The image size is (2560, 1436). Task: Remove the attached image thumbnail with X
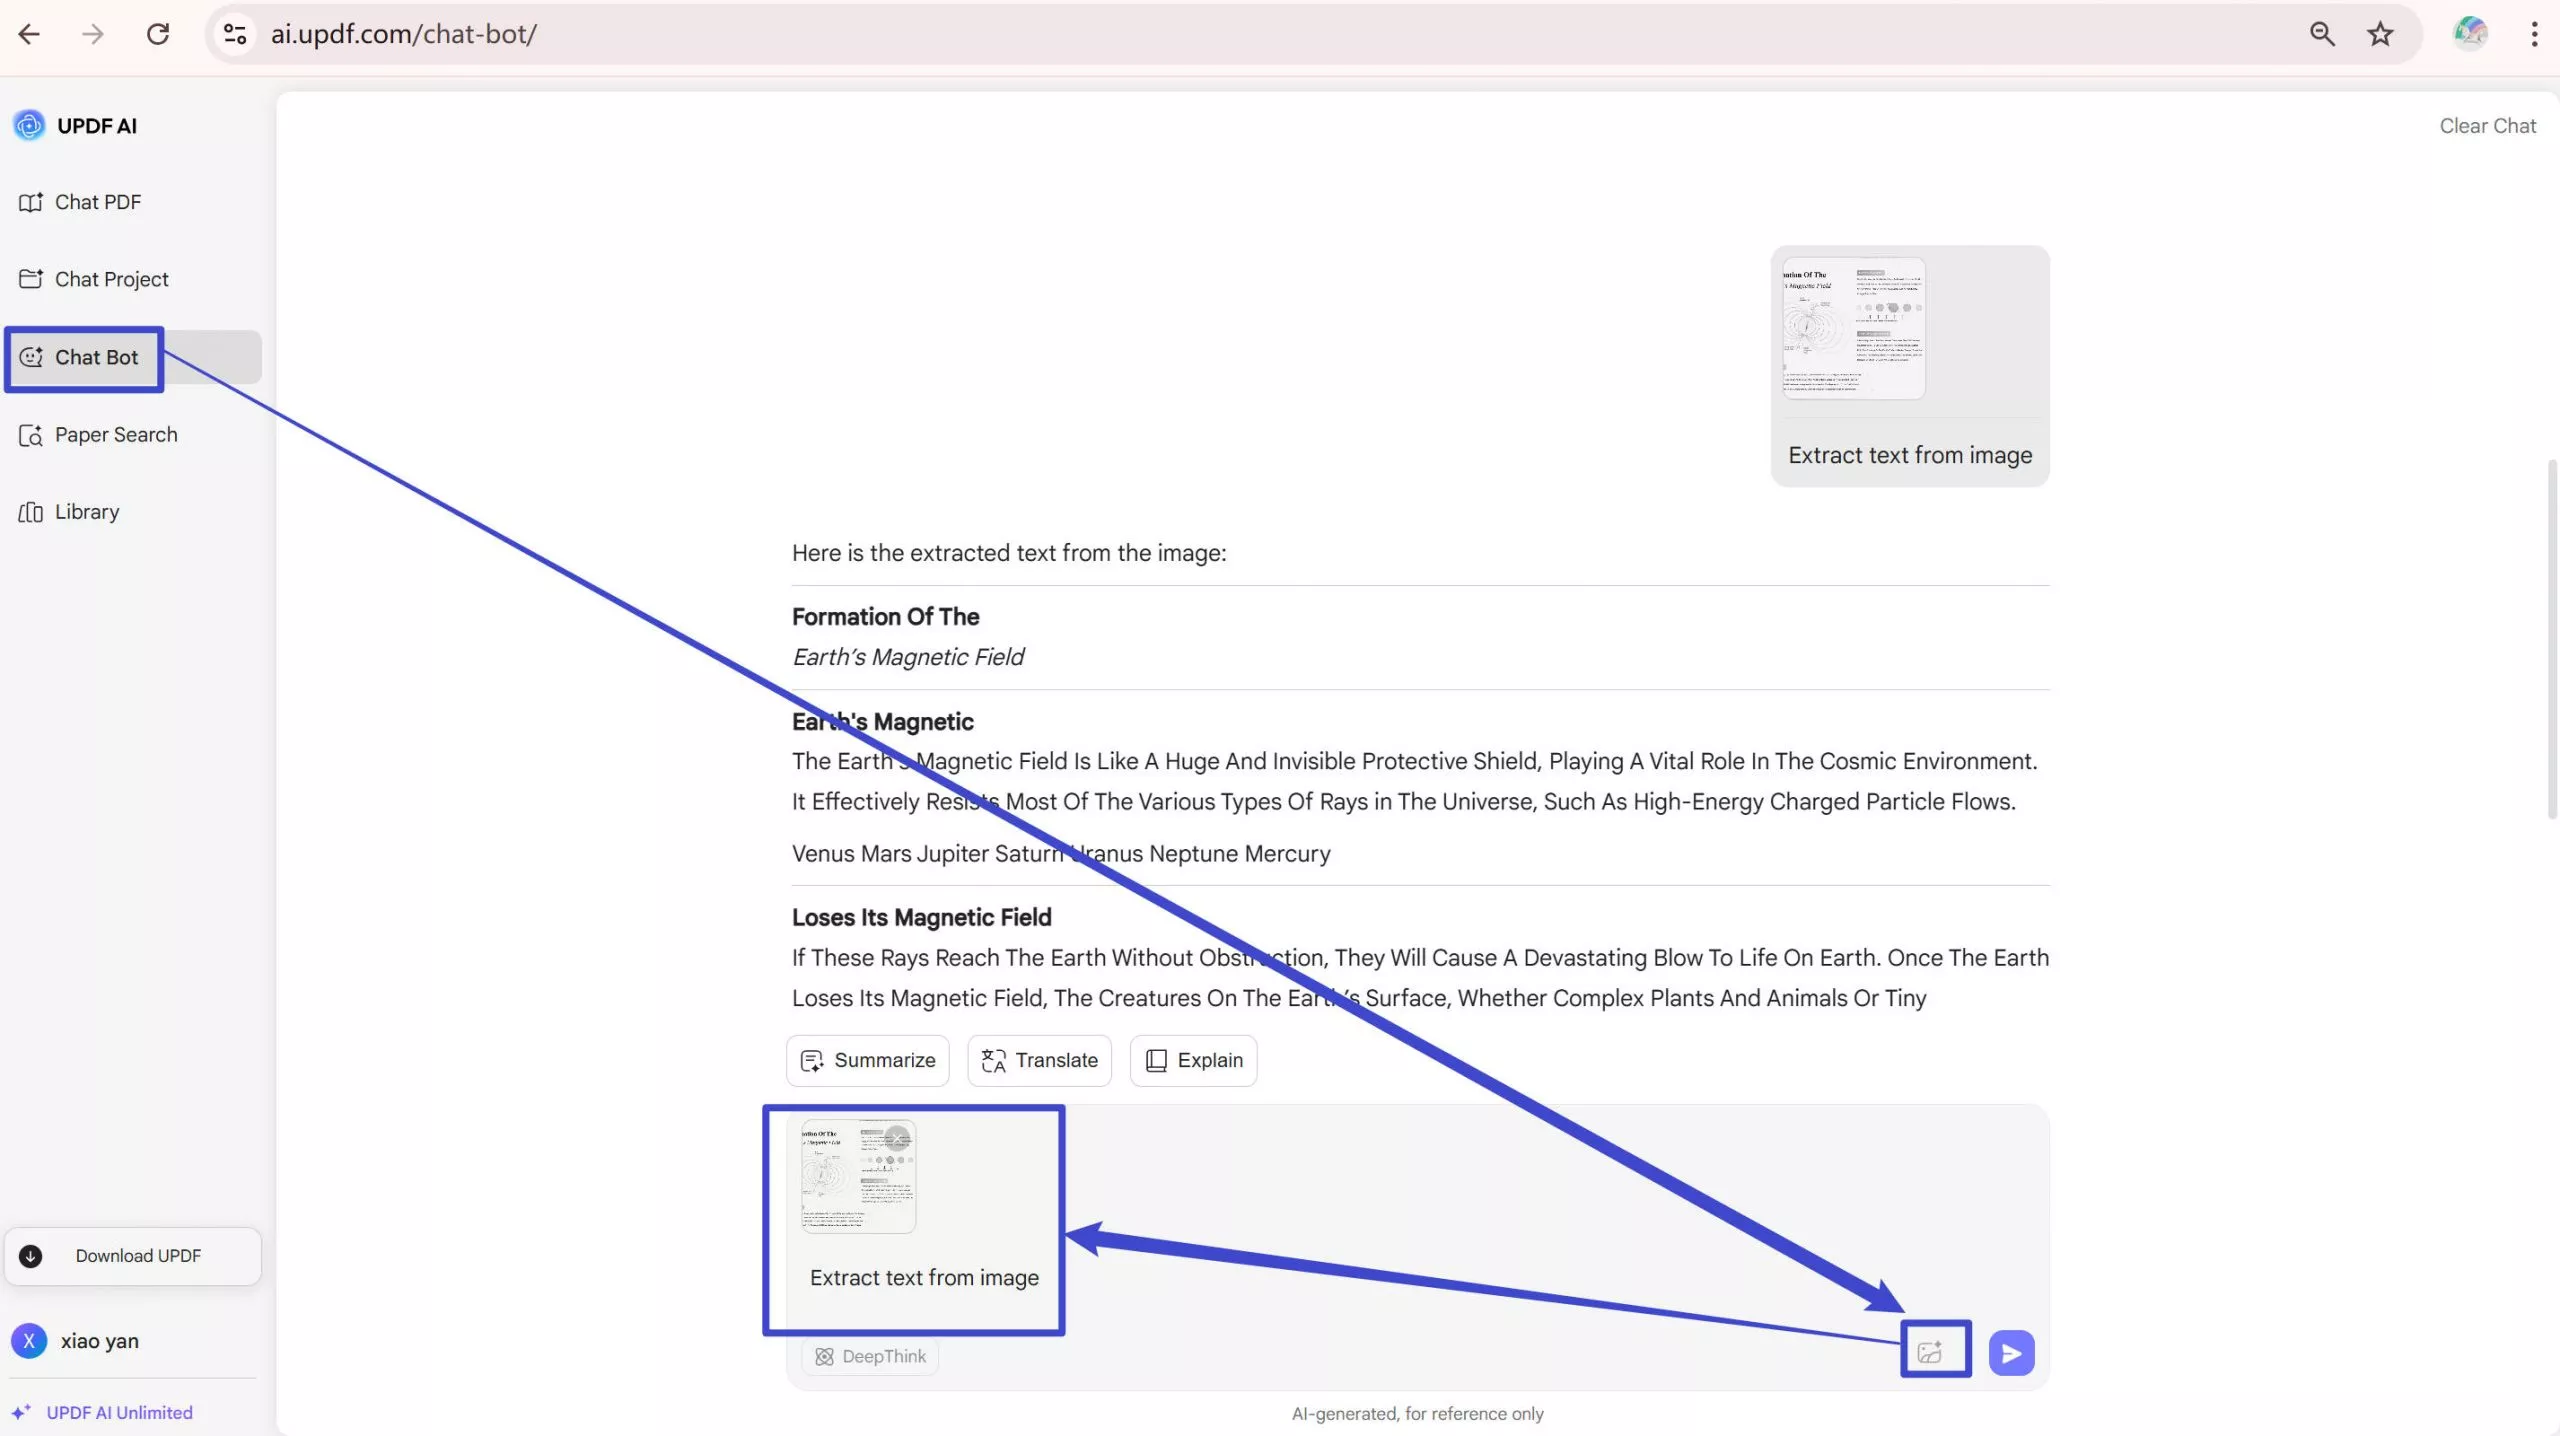(x=897, y=1138)
